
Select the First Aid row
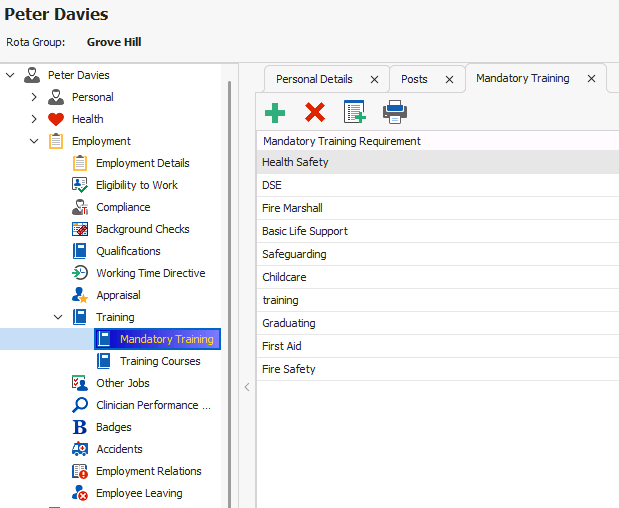pos(437,346)
